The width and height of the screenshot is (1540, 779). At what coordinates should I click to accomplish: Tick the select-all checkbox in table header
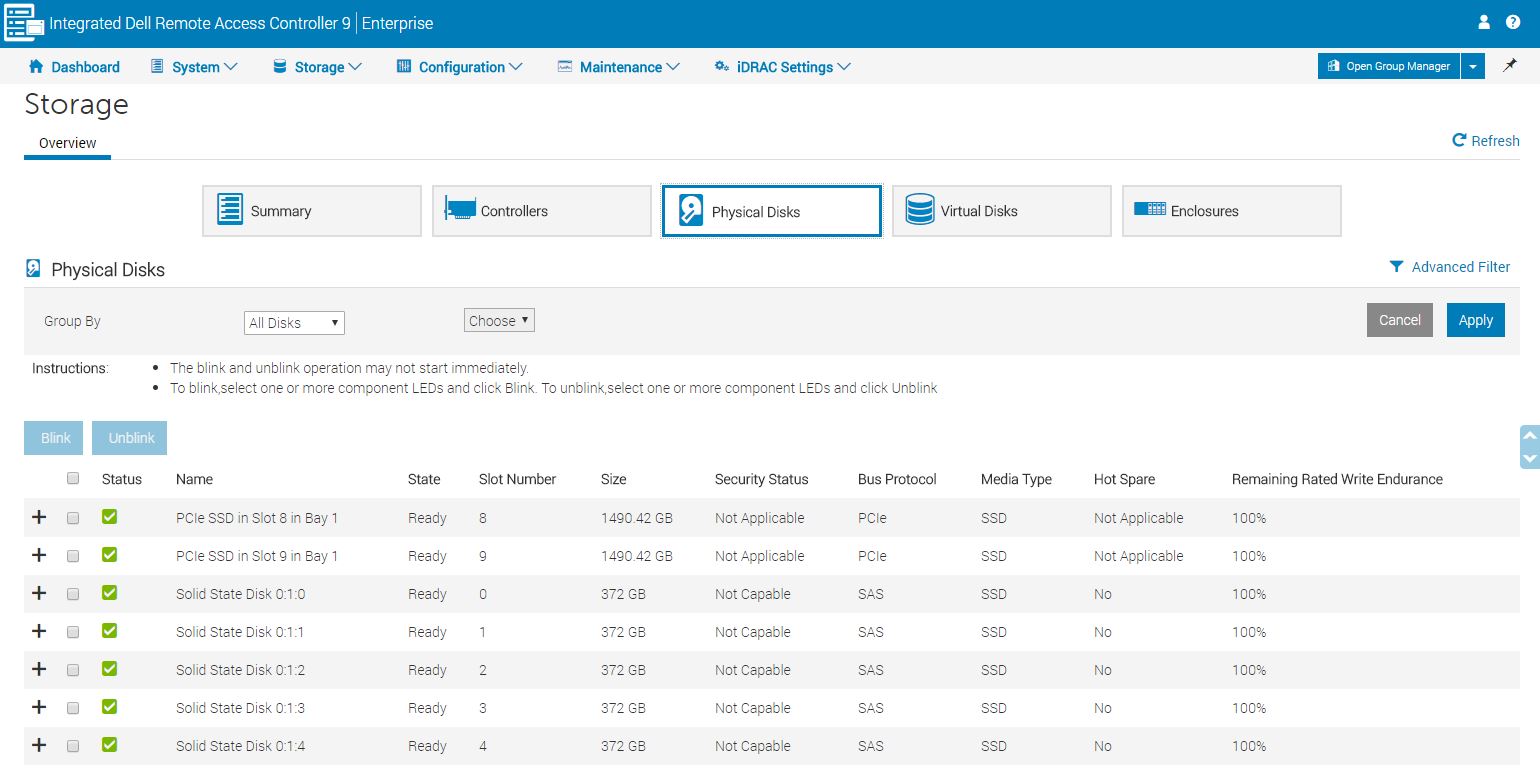point(73,479)
